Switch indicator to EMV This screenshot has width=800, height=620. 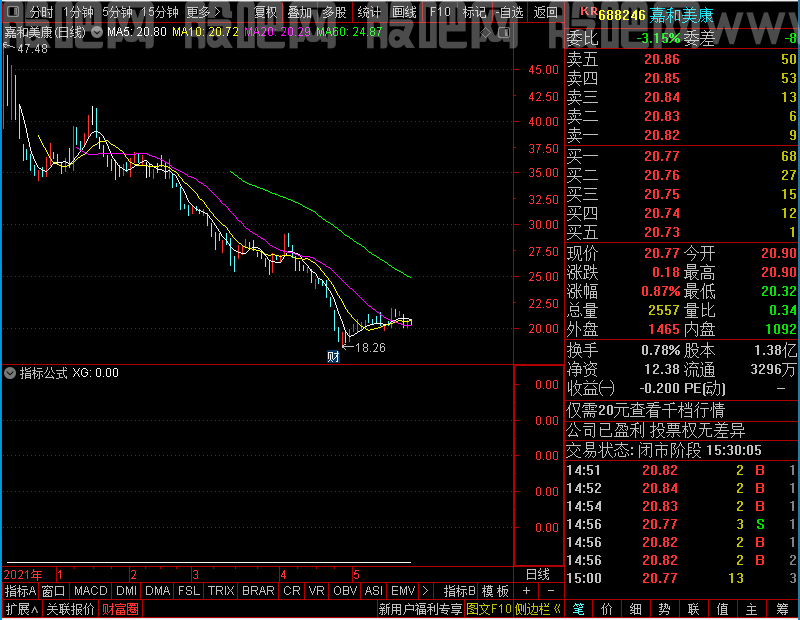click(x=404, y=591)
